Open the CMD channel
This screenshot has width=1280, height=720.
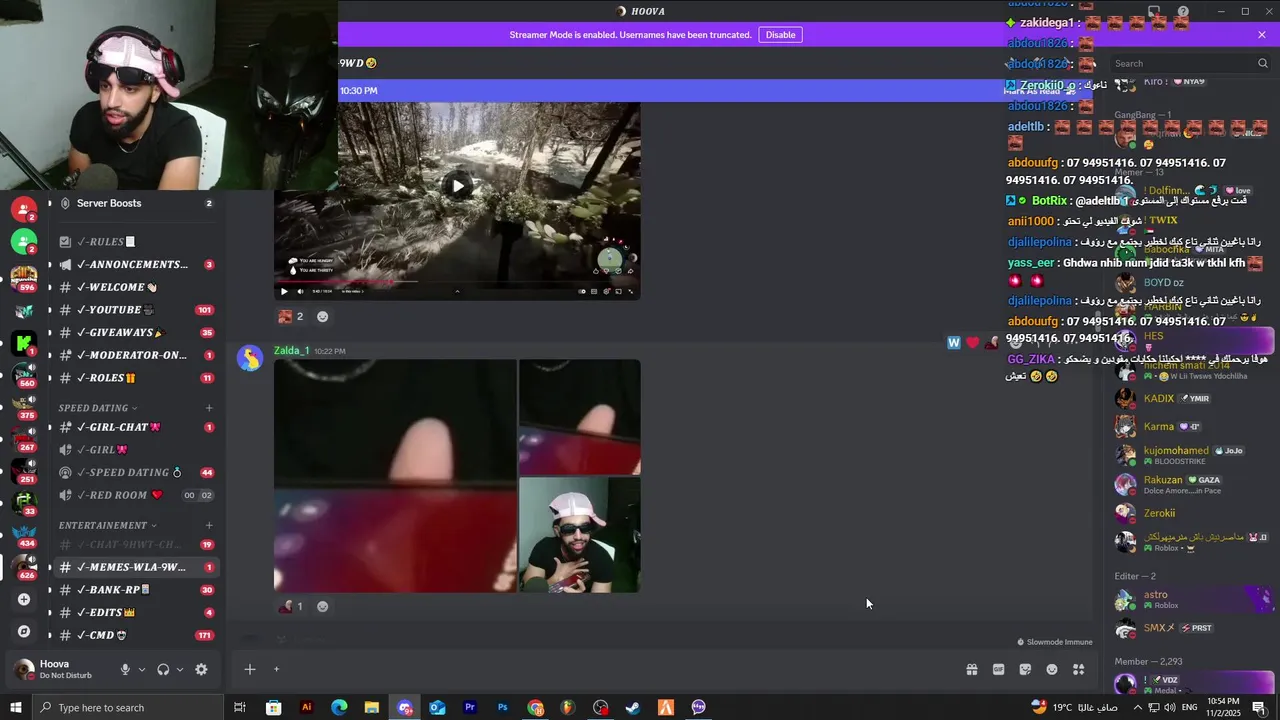tap(135, 635)
